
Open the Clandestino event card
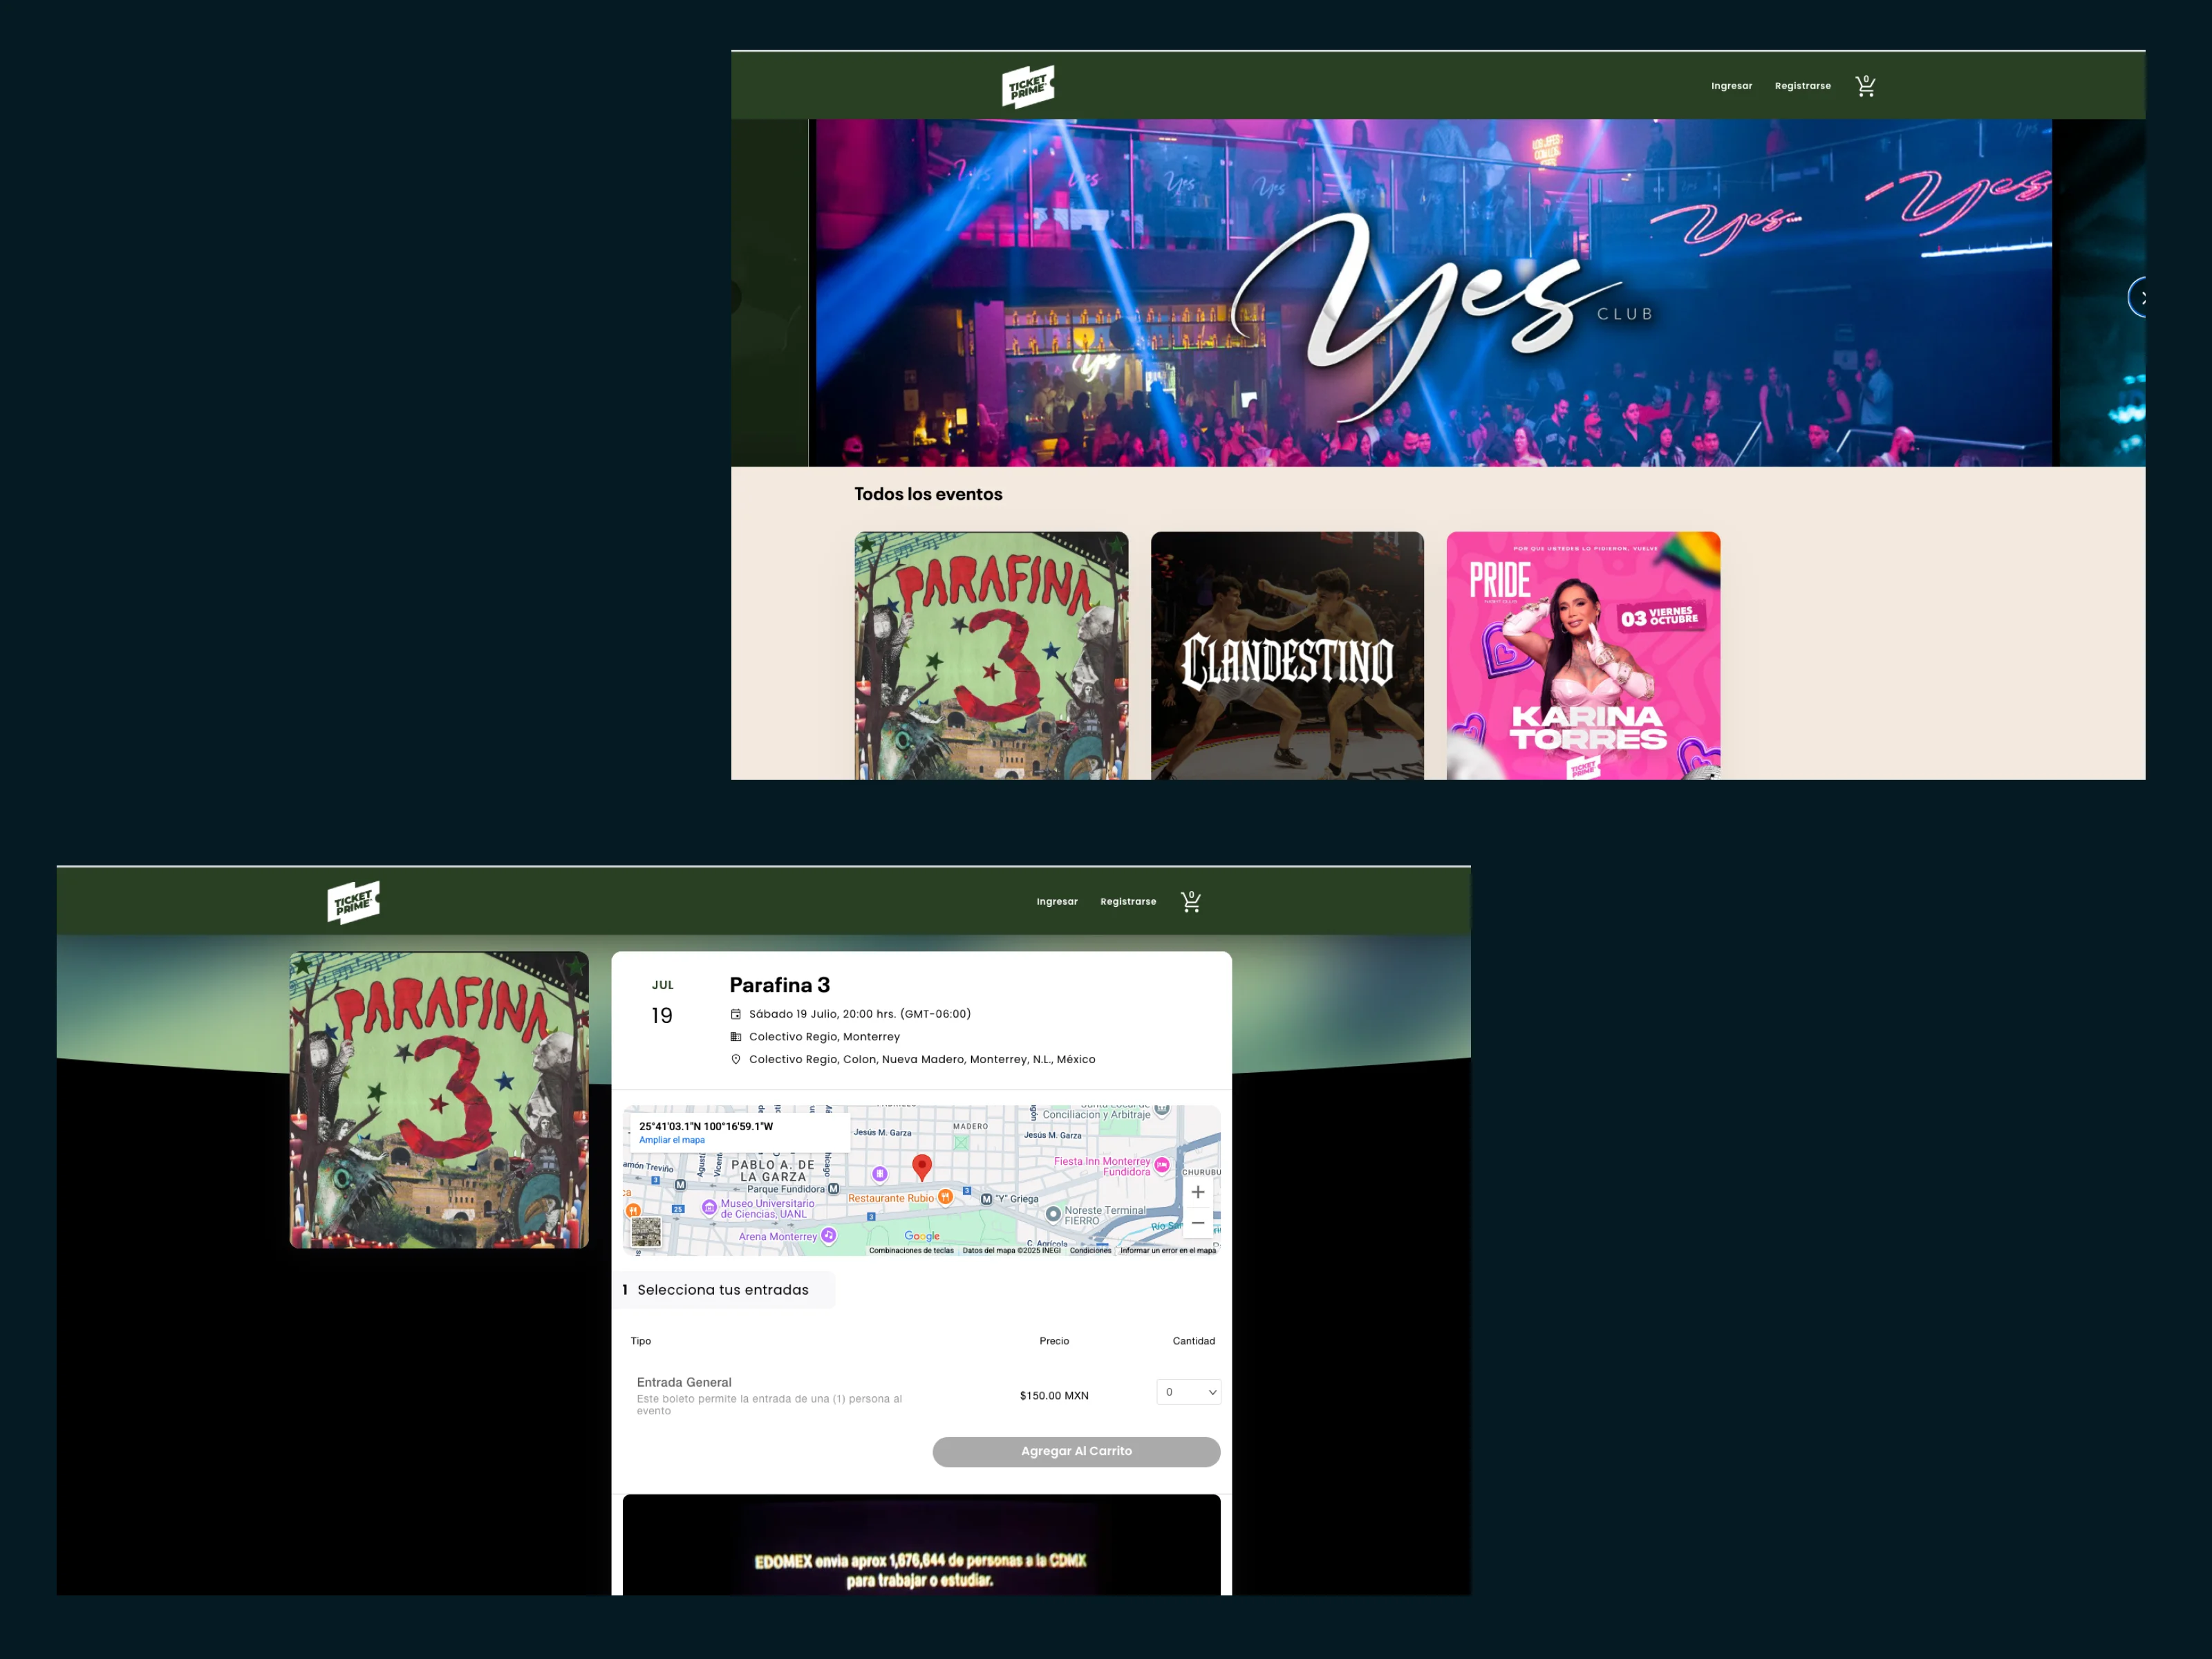click(1287, 655)
